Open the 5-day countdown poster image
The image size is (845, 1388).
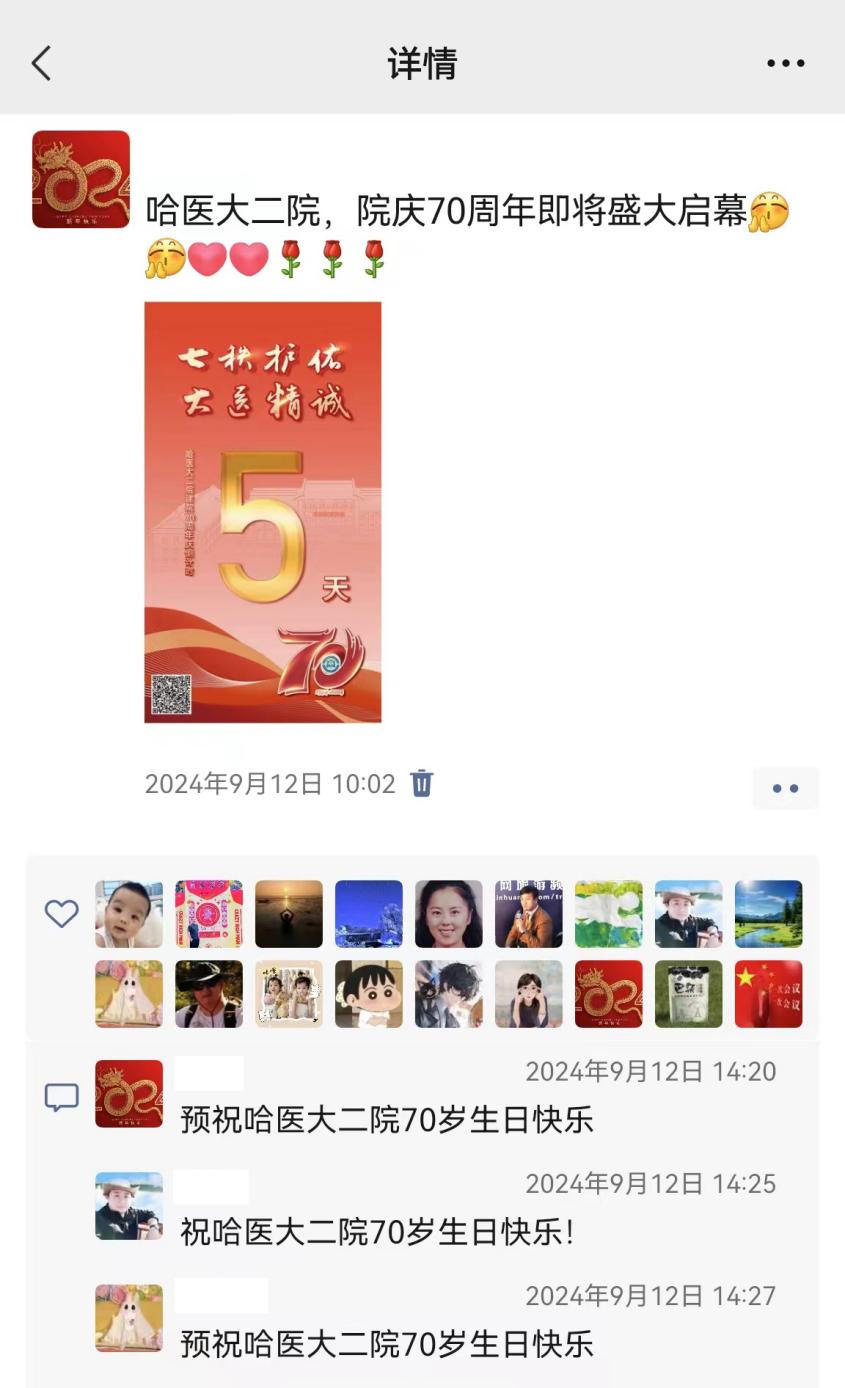point(263,512)
